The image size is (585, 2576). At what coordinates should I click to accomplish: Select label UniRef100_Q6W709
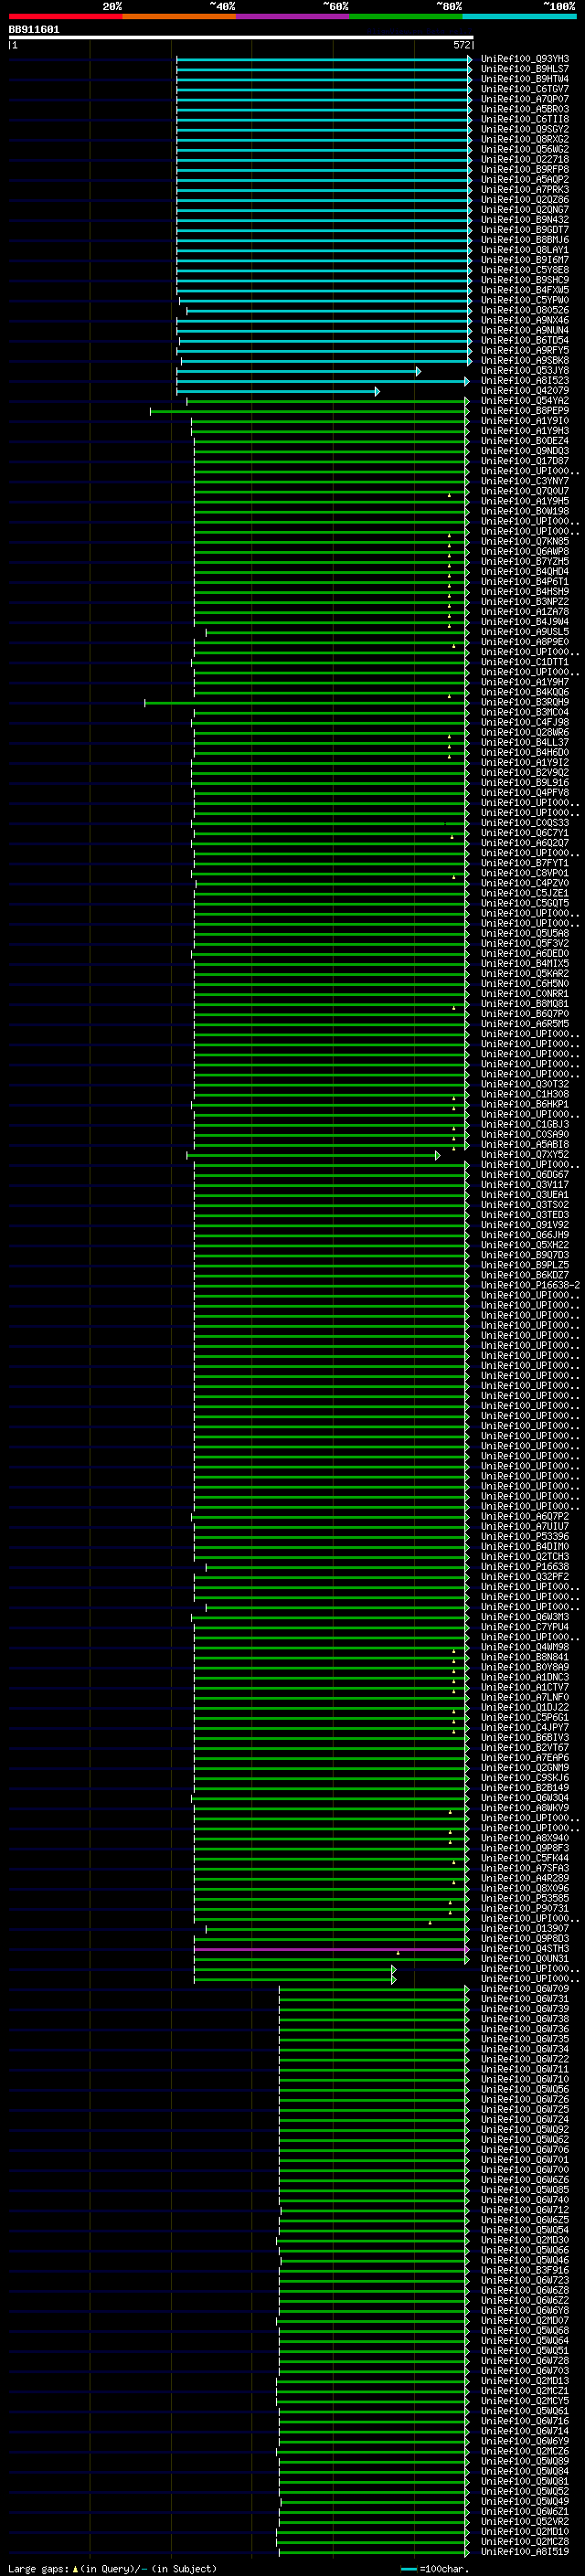tap(525, 1989)
